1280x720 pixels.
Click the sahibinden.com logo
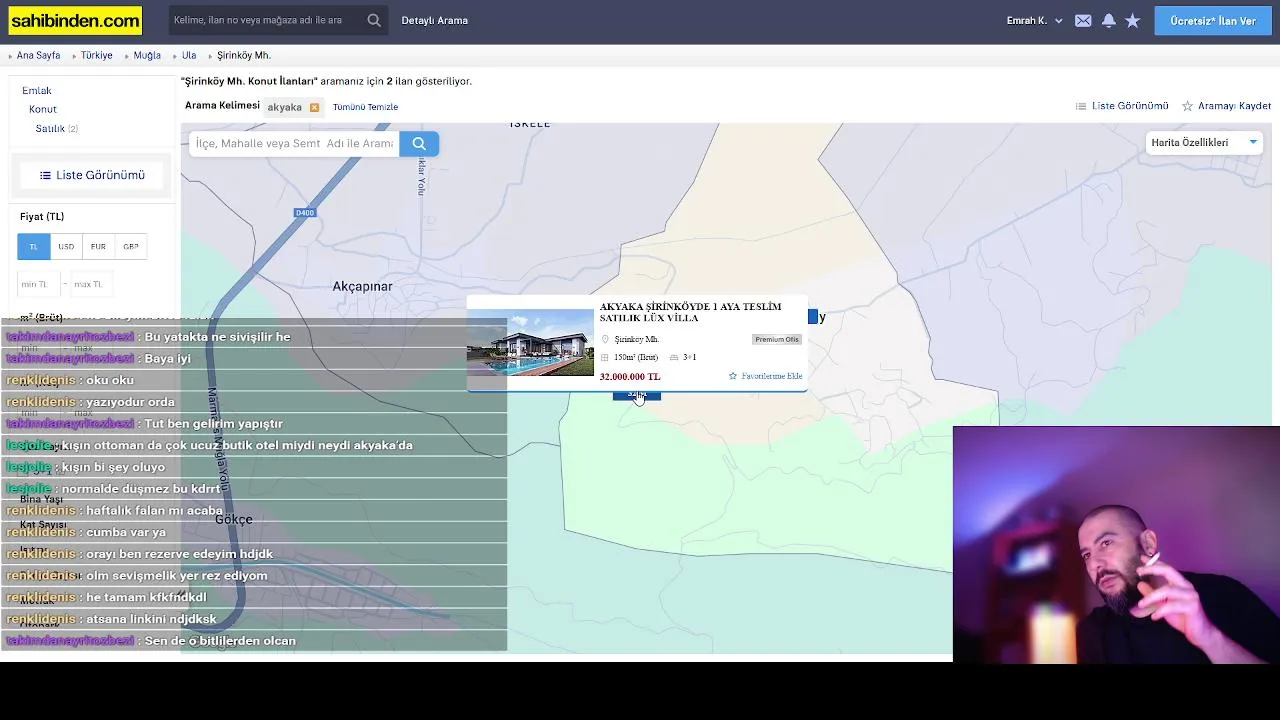(x=75, y=20)
